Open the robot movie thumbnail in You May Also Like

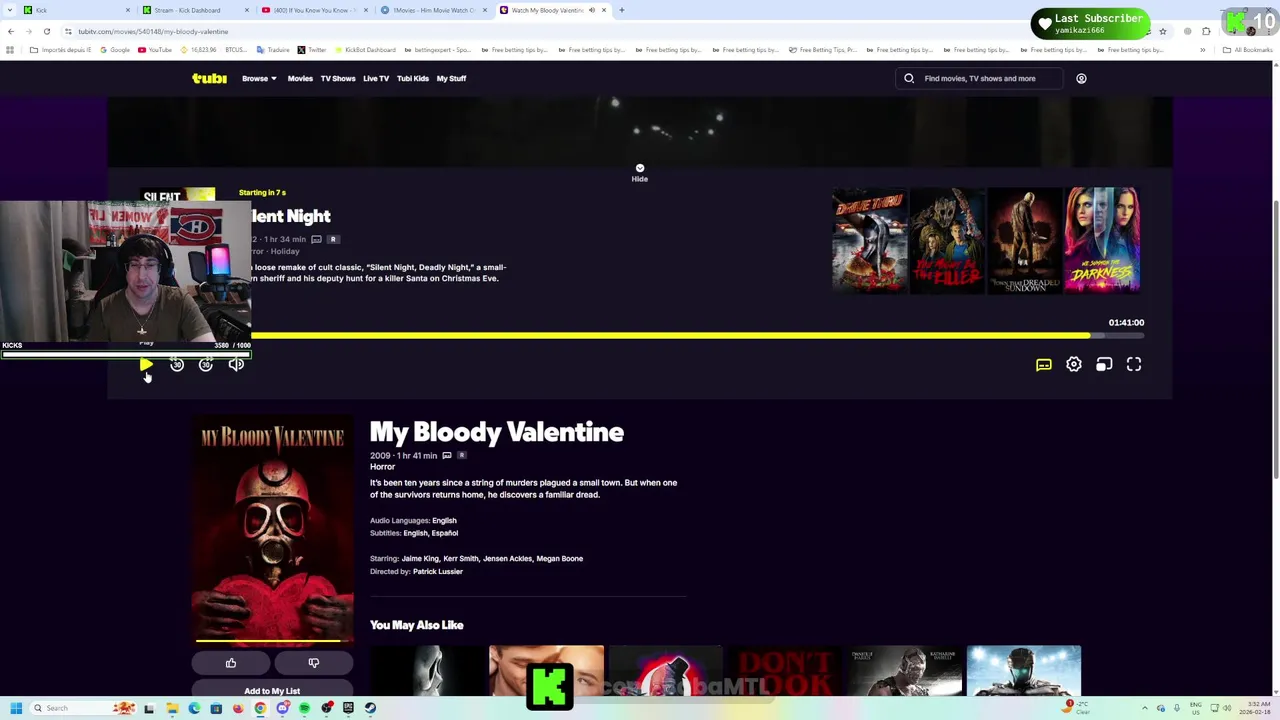coord(1024,671)
